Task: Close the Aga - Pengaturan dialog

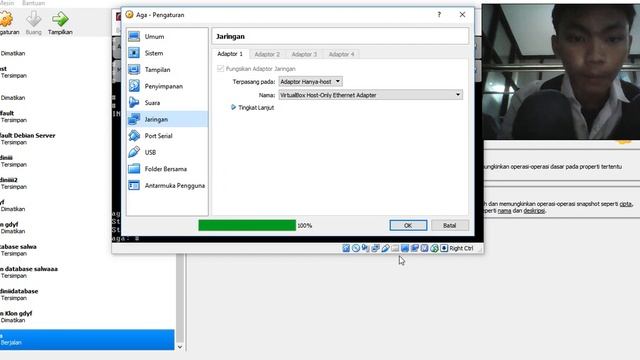Action: pyautogui.click(x=462, y=14)
